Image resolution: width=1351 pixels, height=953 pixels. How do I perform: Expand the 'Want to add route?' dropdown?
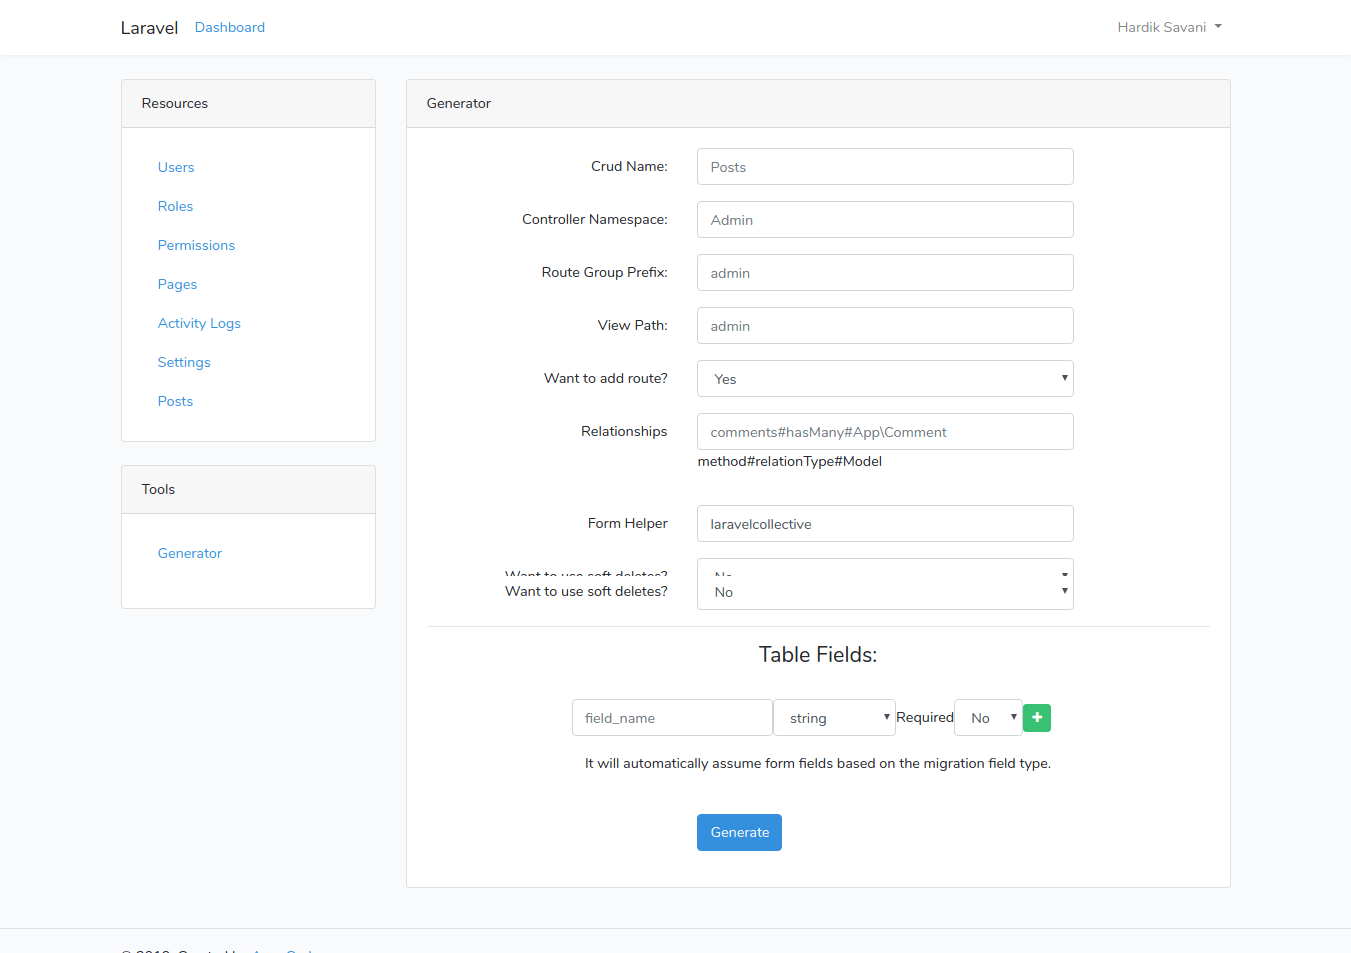(884, 379)
